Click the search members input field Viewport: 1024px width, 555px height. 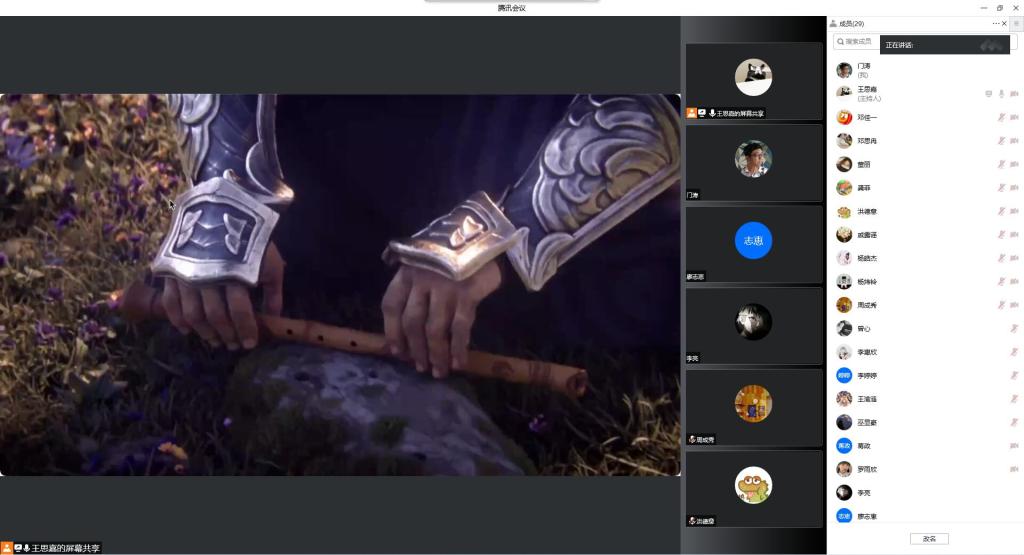pyautogui.click(x=857, y=41)
